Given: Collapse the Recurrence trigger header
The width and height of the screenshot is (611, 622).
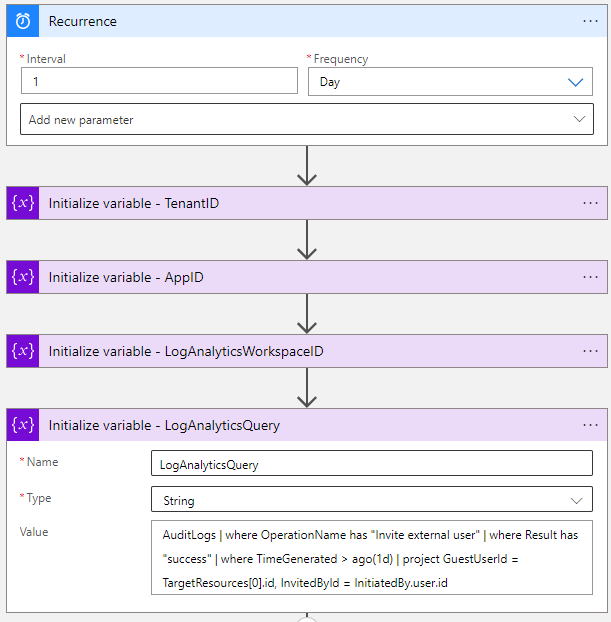Looking at the screenshot, I should click(x=307, y=21).
